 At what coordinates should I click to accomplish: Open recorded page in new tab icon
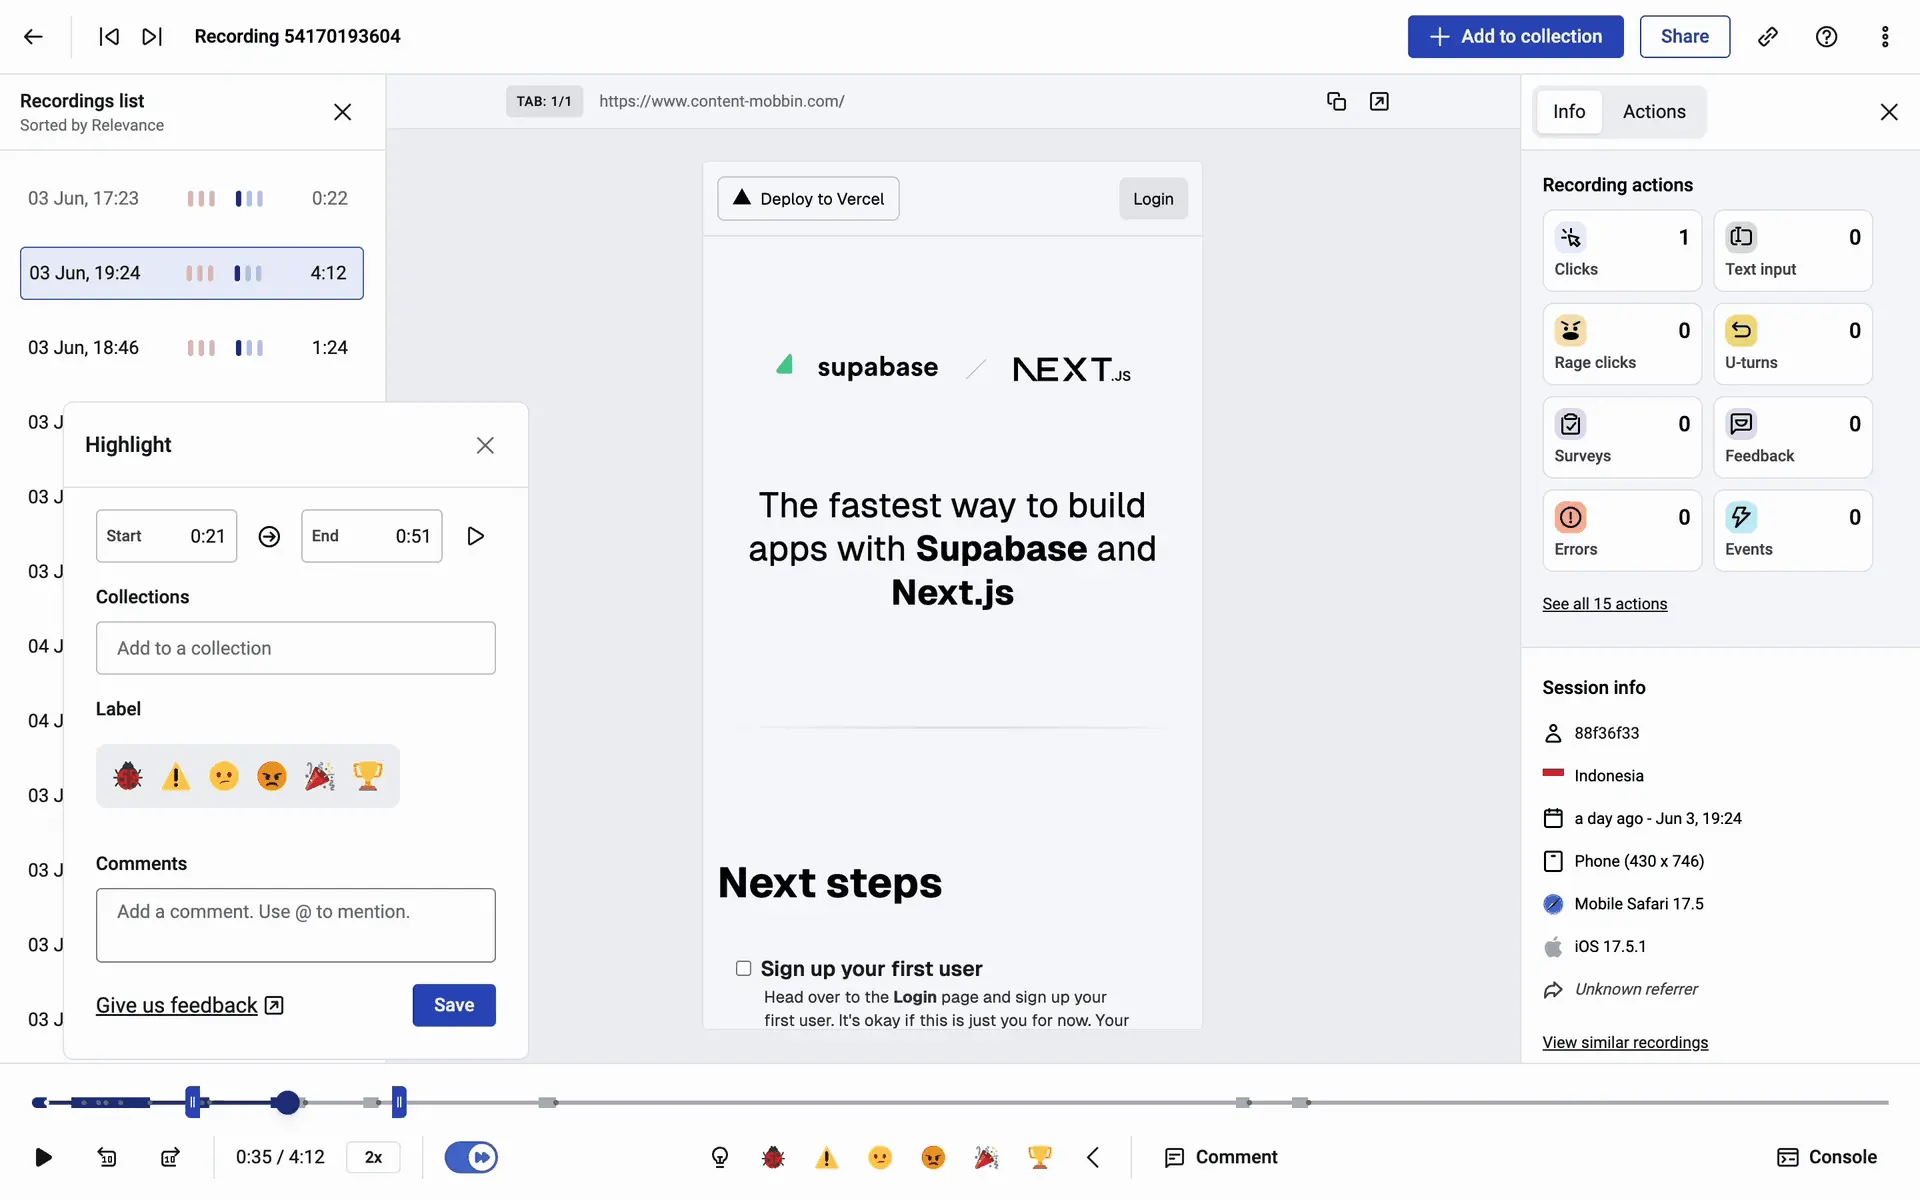(1379, 101)
